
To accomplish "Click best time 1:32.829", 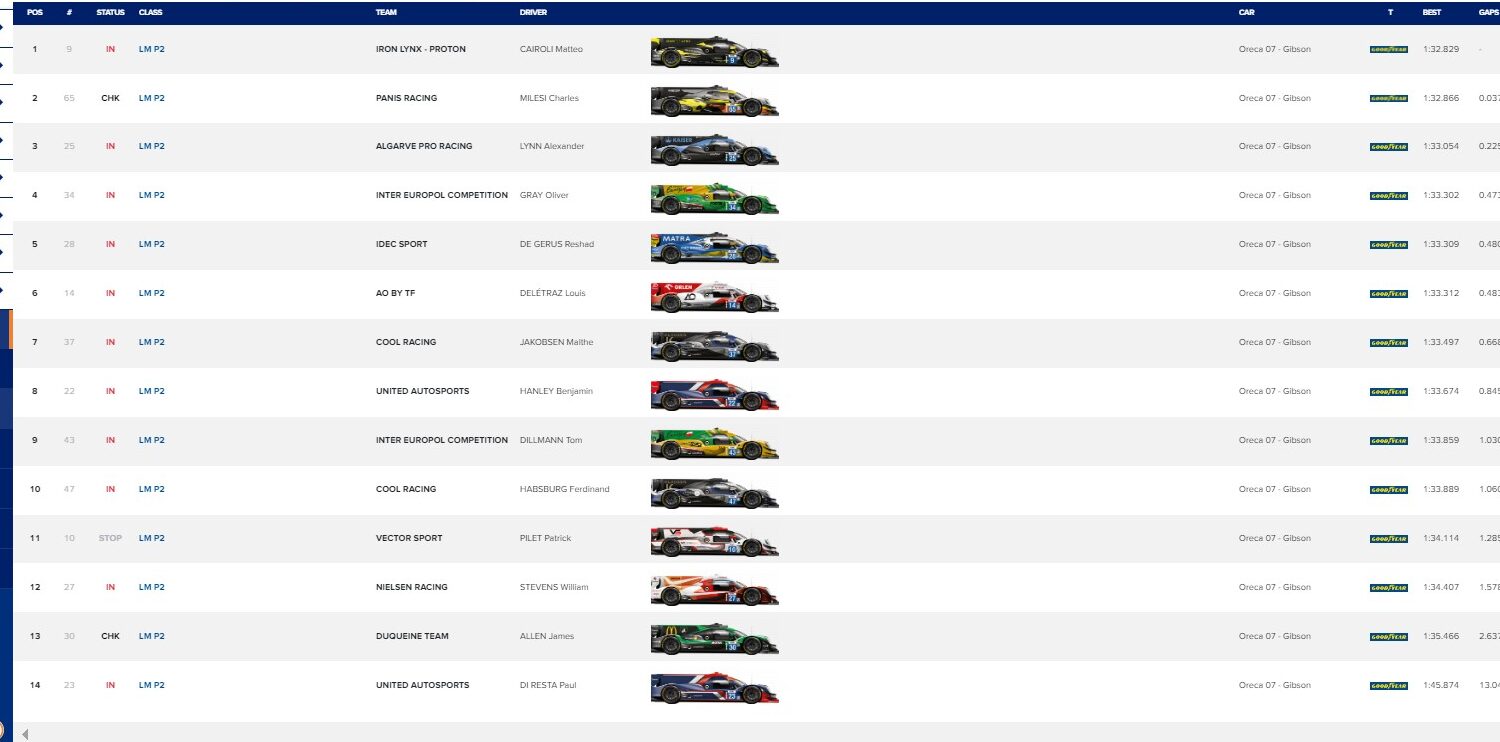I will (1439, 49).
